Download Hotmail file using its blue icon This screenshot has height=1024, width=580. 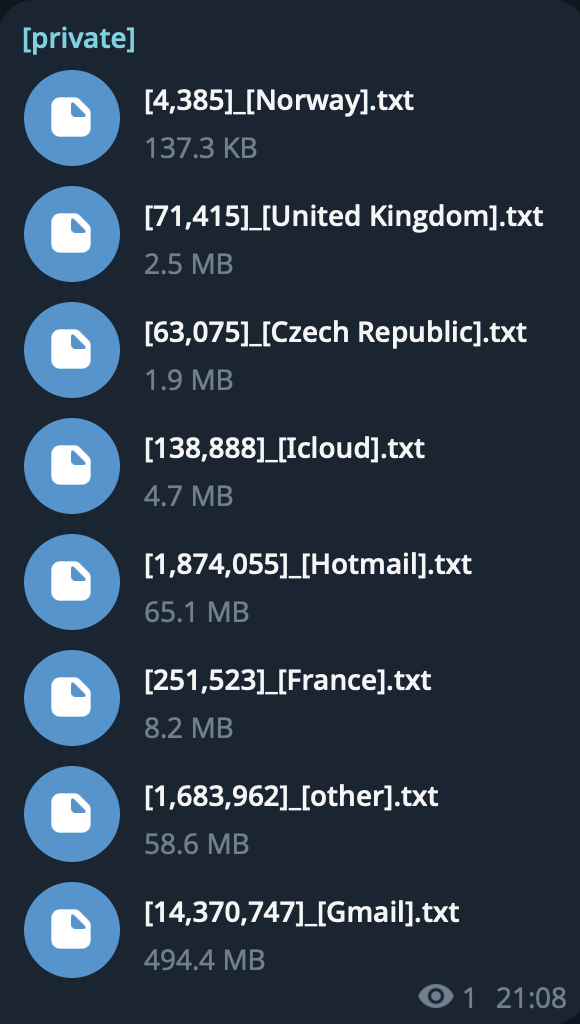(x=72, y=582)
